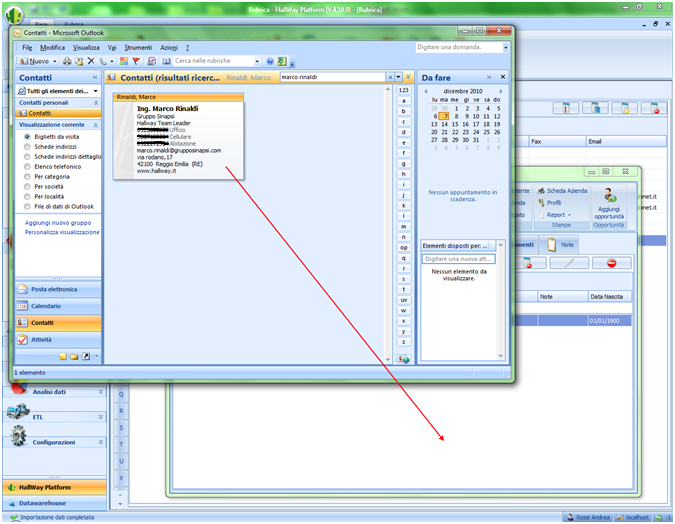675x524 pixels.
Task: Open the Report dropdown in HallWay window
Action: (559, 215)
